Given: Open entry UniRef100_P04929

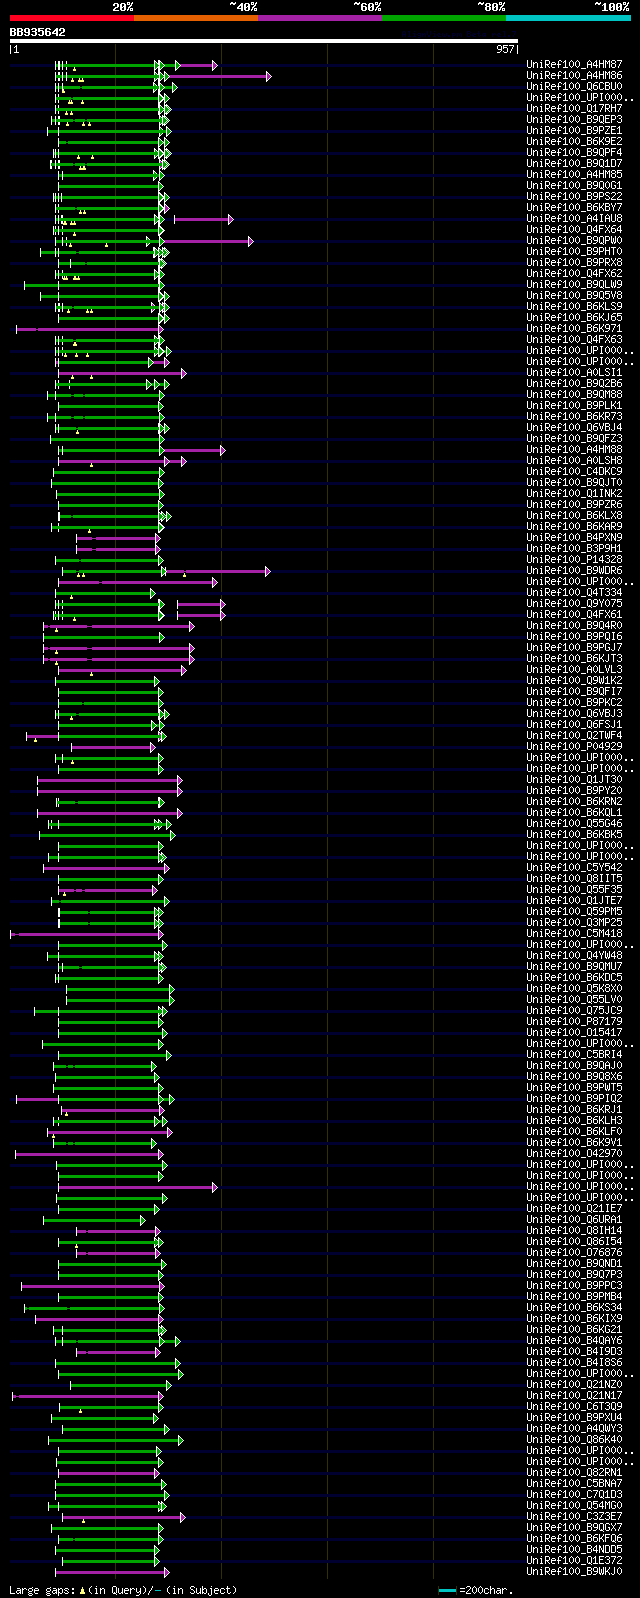Looking at the screenshot, I should pyautogui.click(x=574, y=747).
